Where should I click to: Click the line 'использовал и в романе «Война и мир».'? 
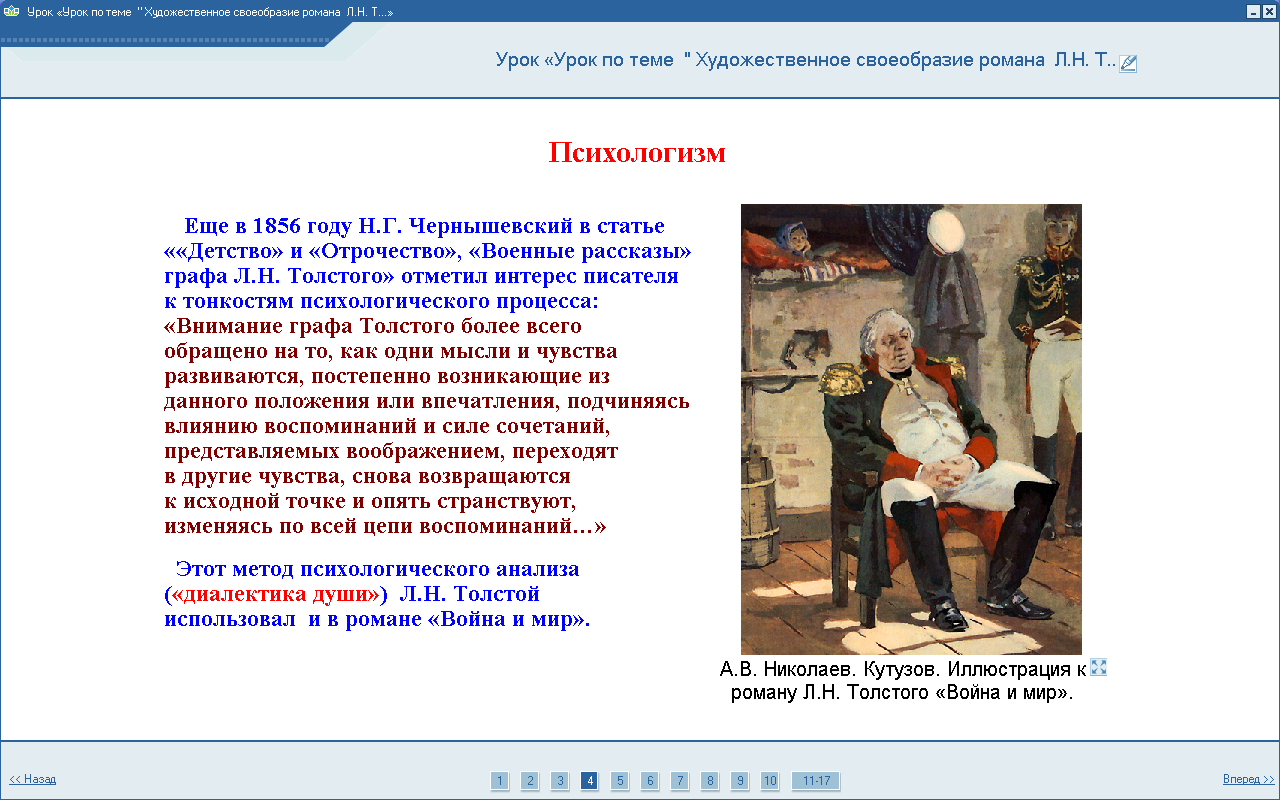coord(377,619)
